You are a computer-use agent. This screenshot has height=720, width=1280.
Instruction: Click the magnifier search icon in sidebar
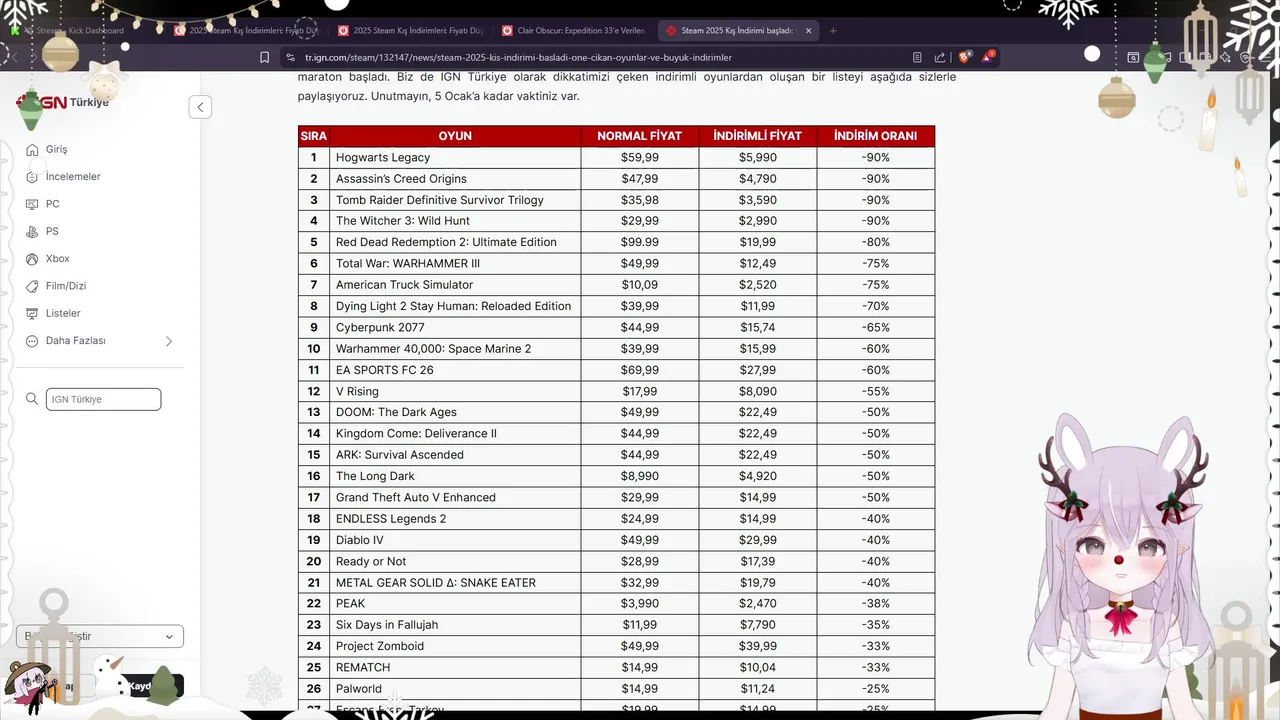32,399
